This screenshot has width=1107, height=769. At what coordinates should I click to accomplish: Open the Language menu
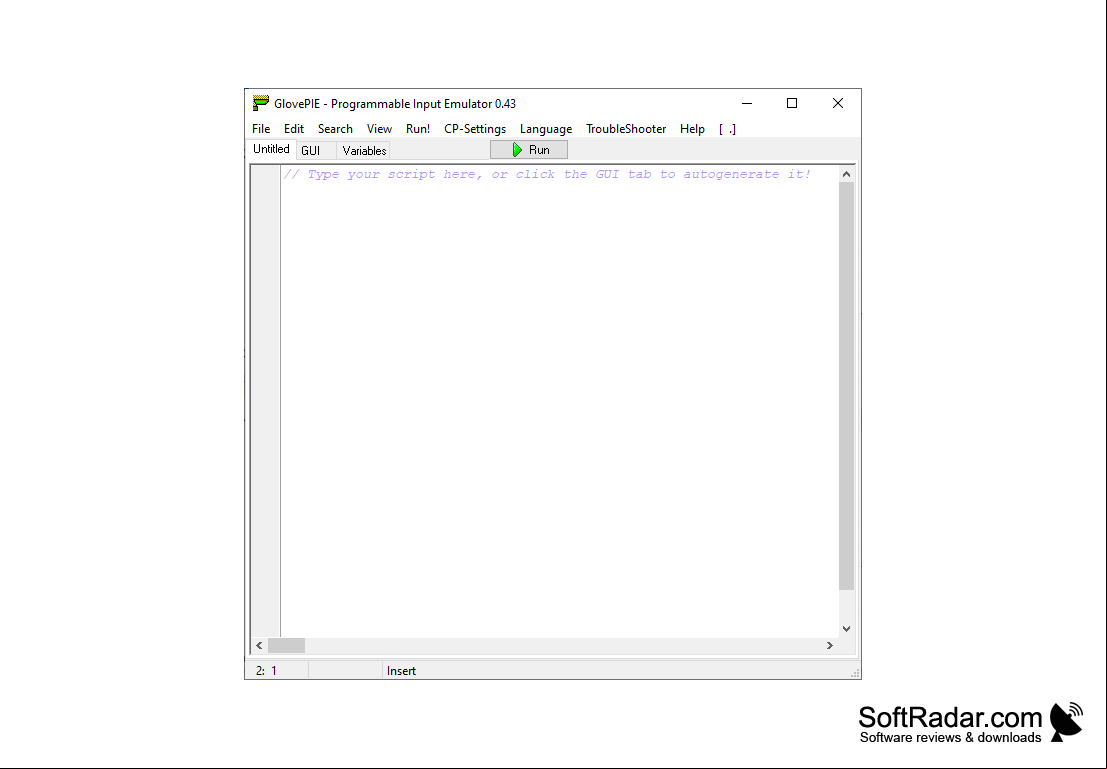tap(546, 129)
